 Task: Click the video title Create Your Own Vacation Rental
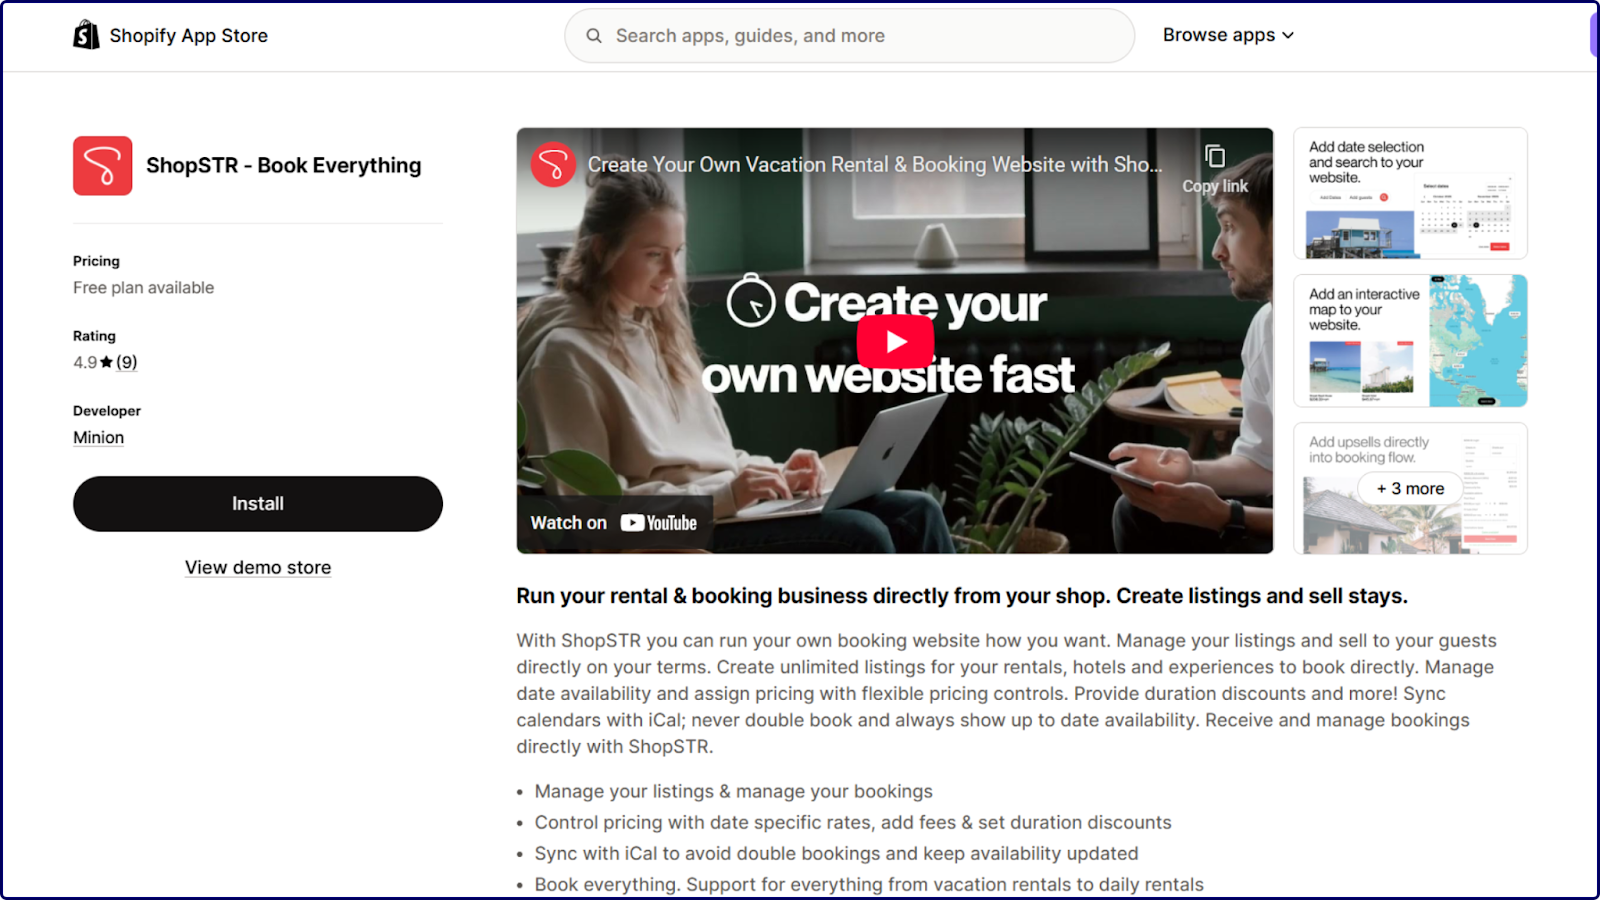pos(874,165)
